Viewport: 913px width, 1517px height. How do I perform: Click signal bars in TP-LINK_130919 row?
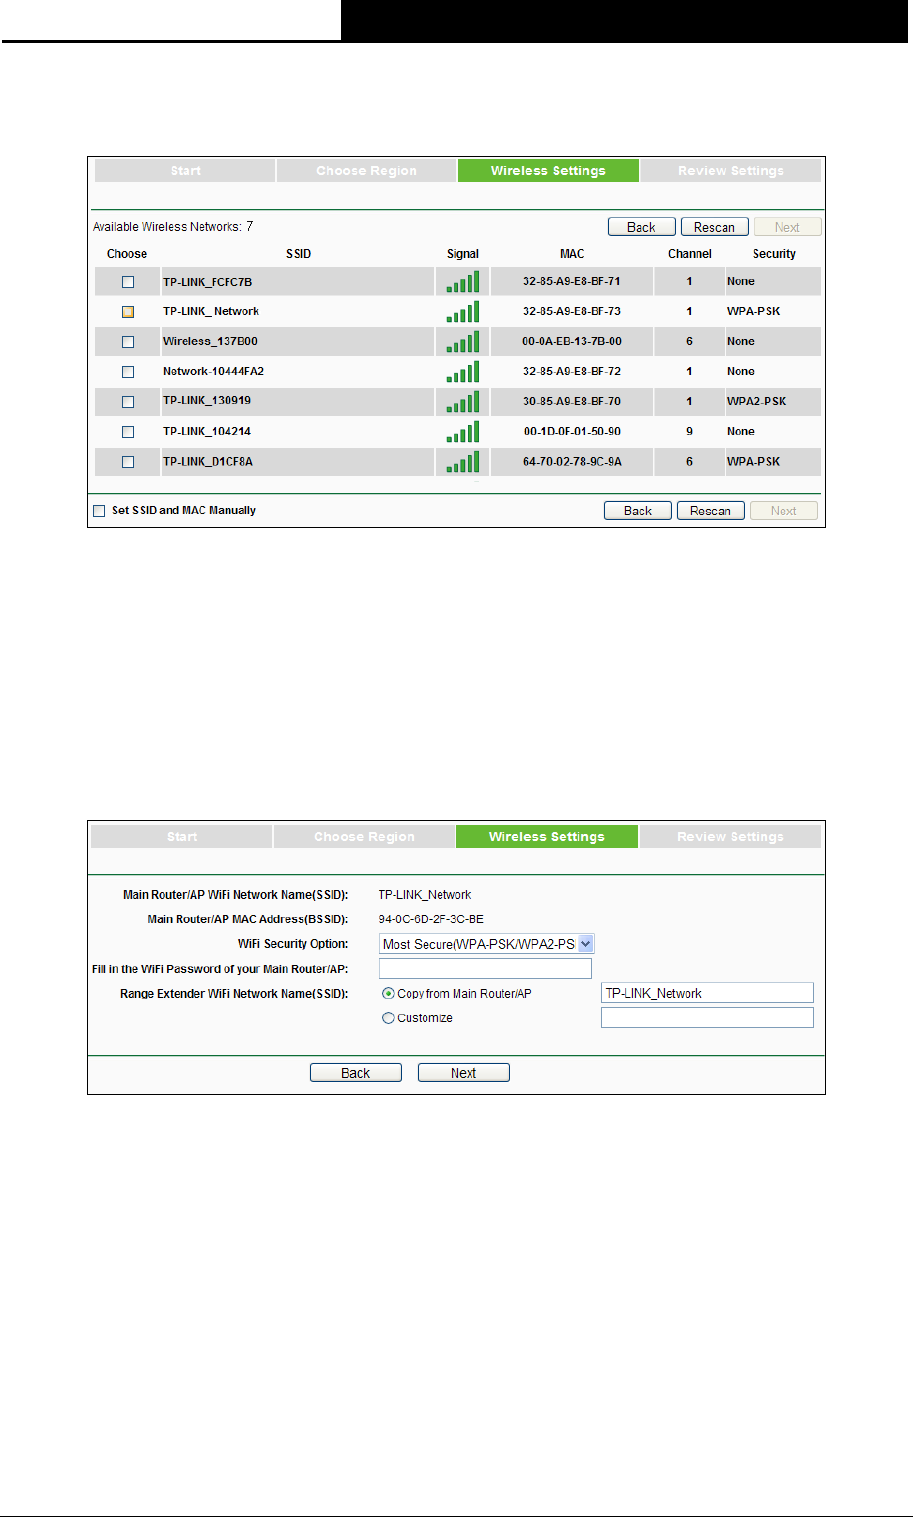463,402
